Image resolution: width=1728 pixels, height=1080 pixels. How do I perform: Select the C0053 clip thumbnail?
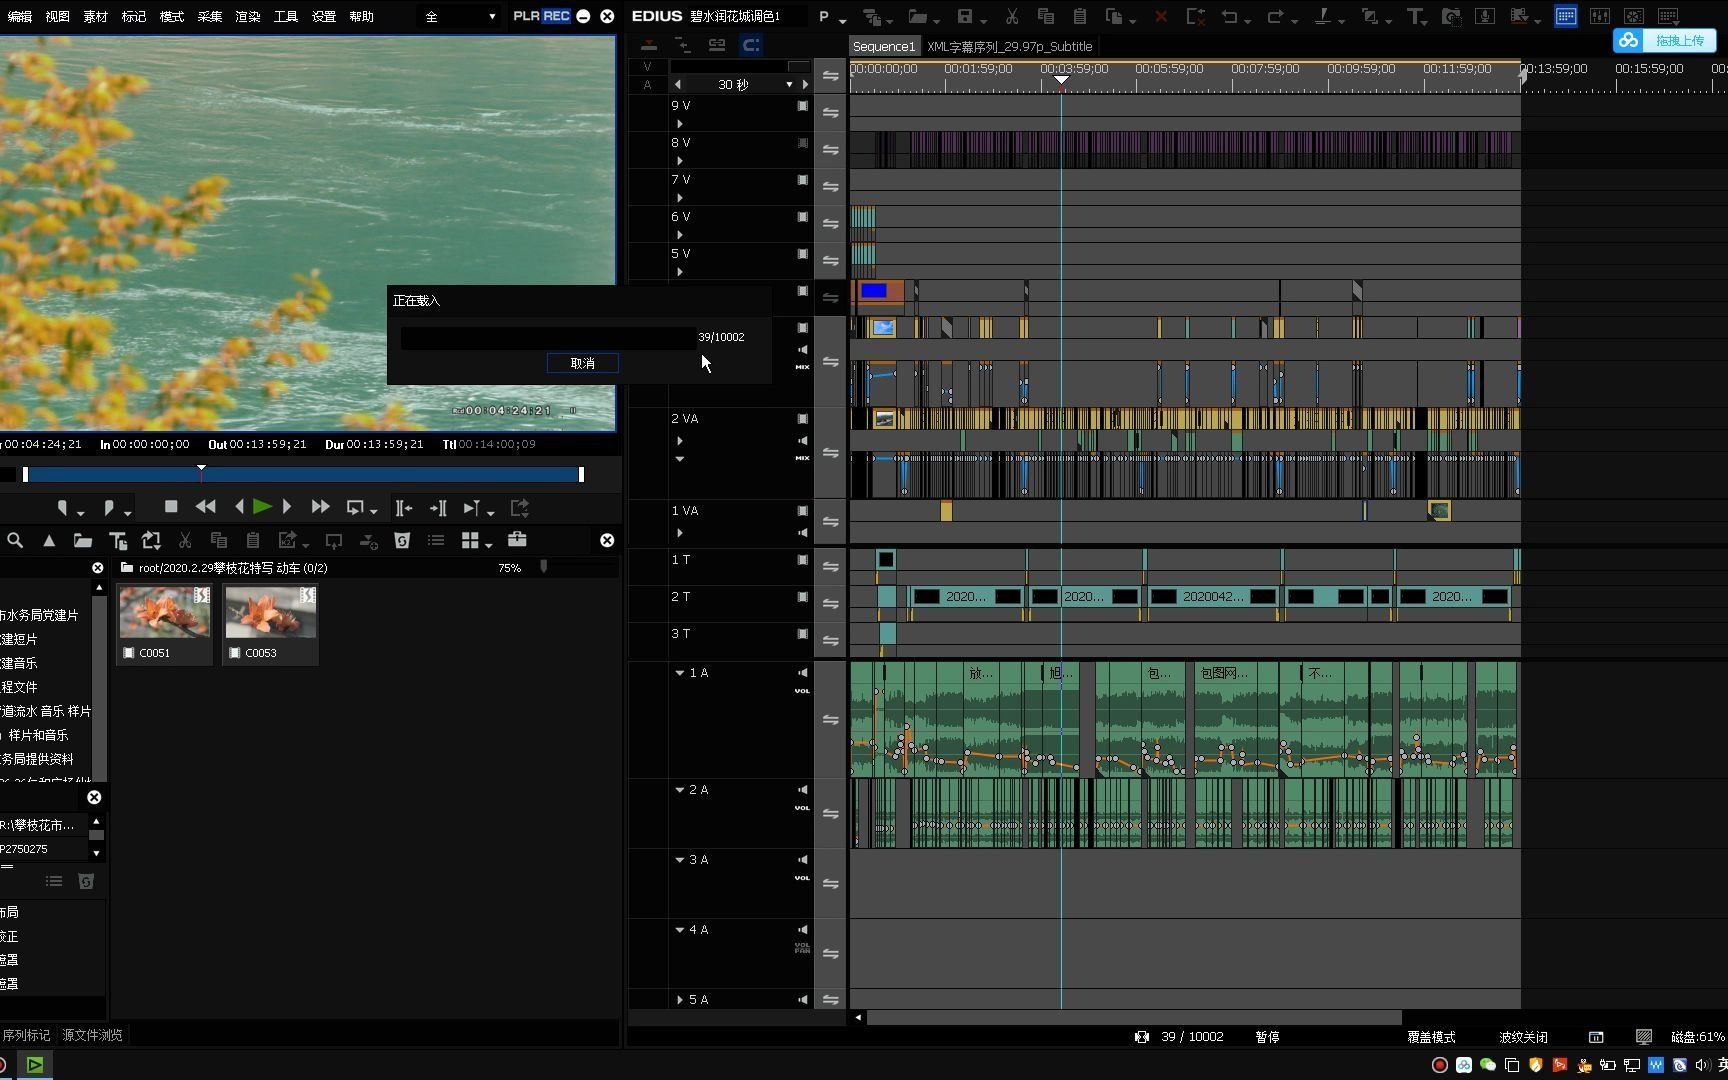tap(271, 614)
